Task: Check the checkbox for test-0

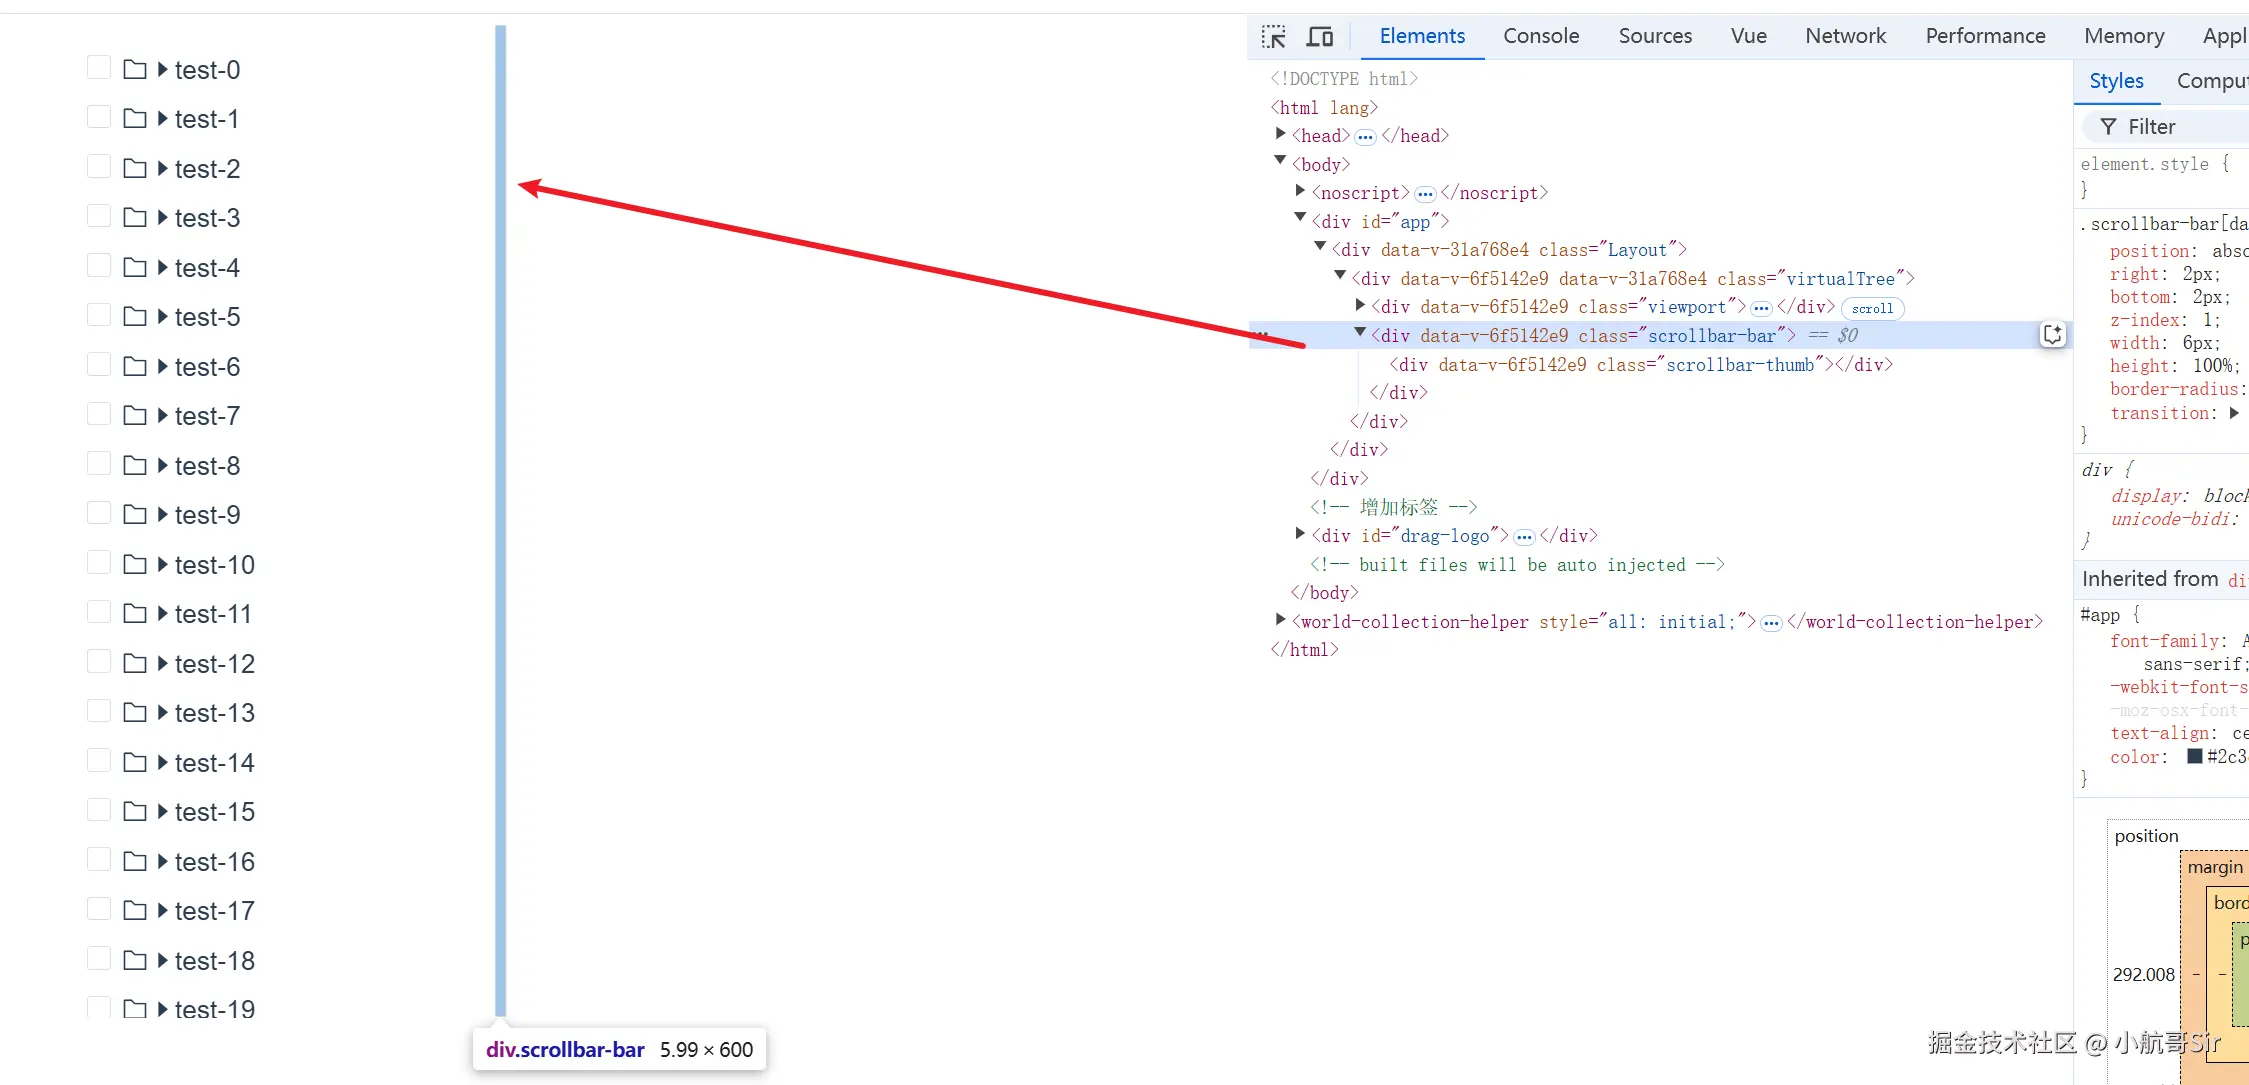Action: click(x=99, y=68)
